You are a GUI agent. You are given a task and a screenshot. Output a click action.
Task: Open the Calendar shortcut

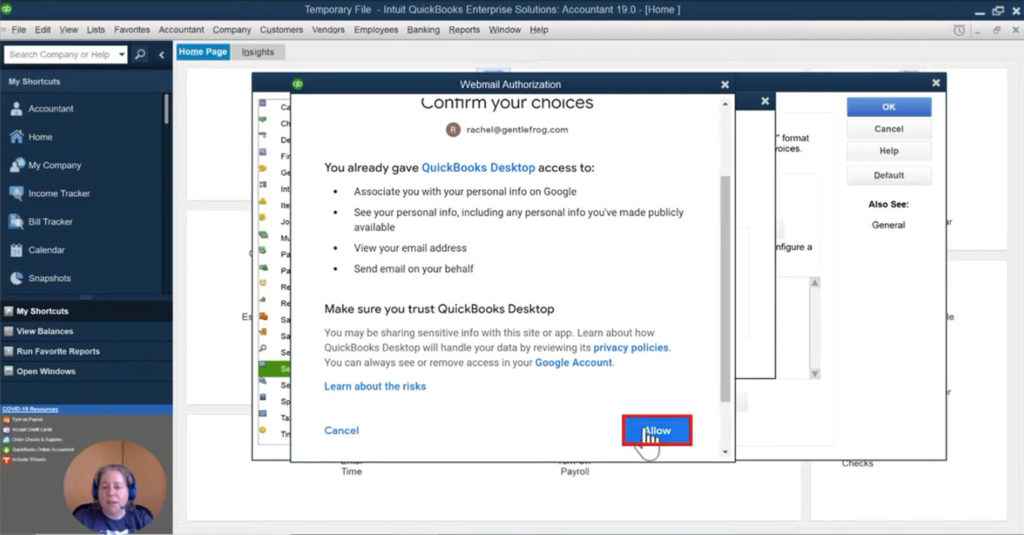click(x=17, y=250)
